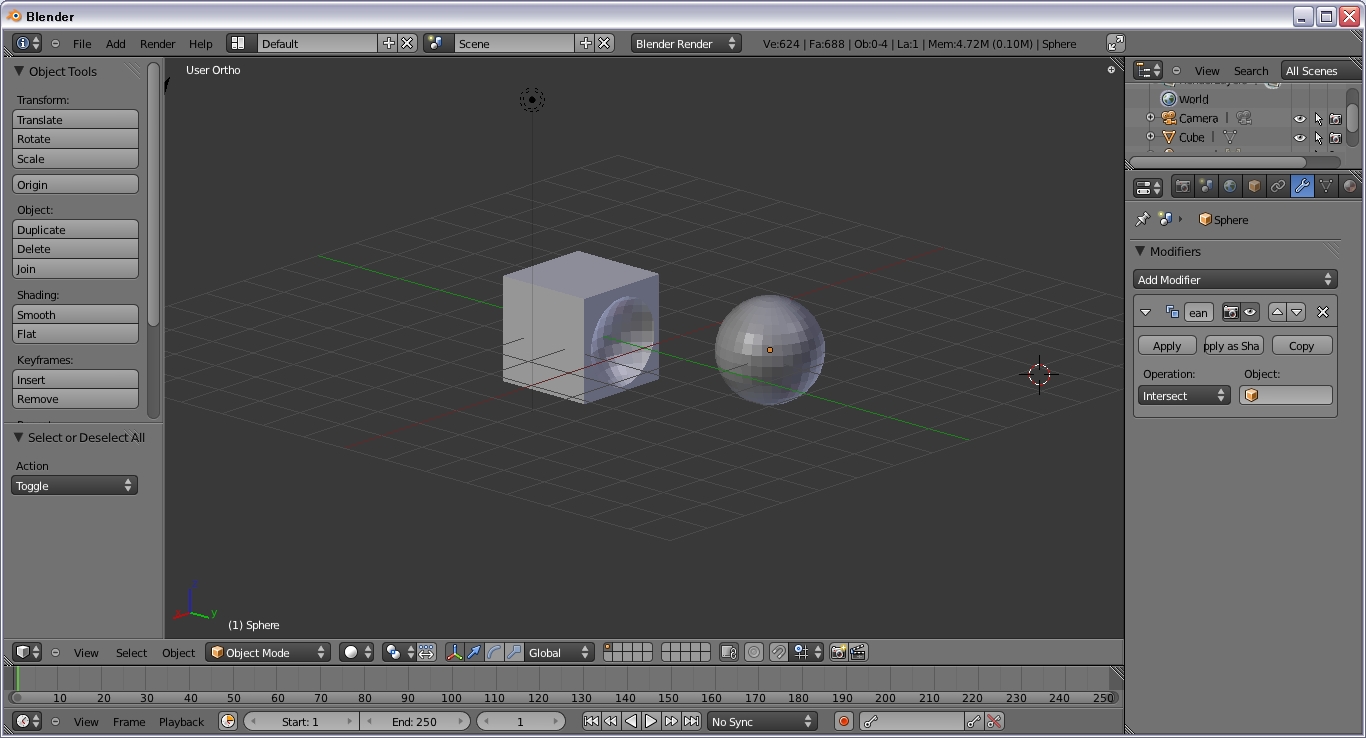The height and width of the screenshot is (738, 1366).
Task: Change the Operation from Intersect
Action: (x=1183, y=395)
